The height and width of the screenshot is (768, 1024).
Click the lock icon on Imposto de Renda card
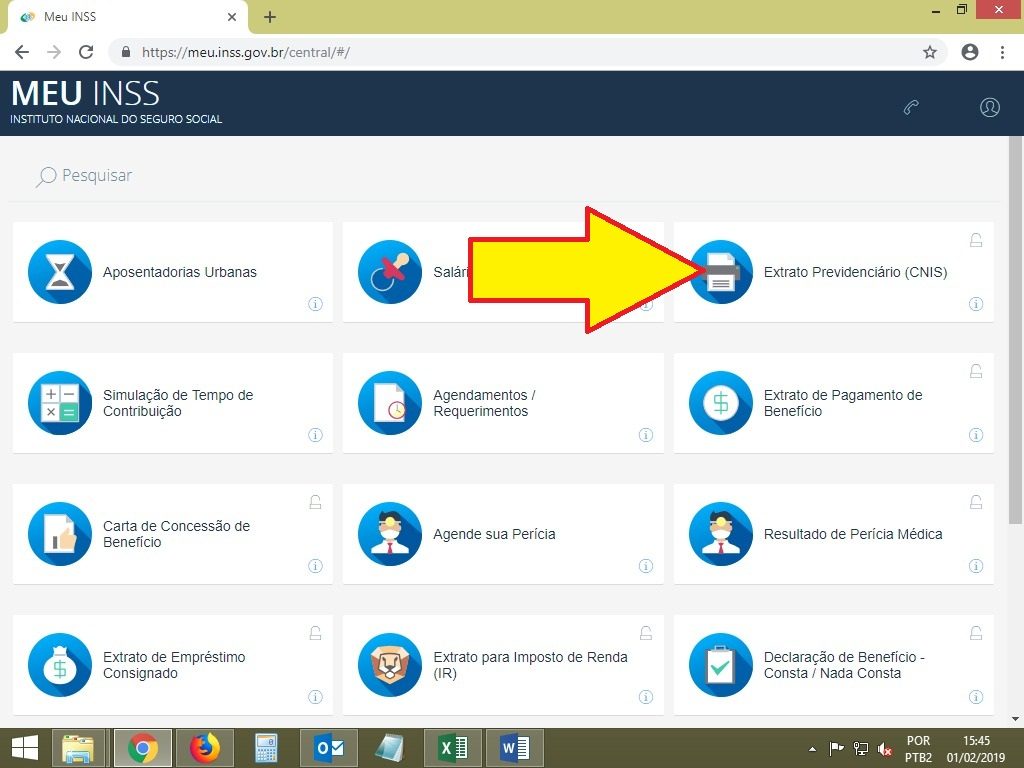pyautogui.click(x=646, y=633)
